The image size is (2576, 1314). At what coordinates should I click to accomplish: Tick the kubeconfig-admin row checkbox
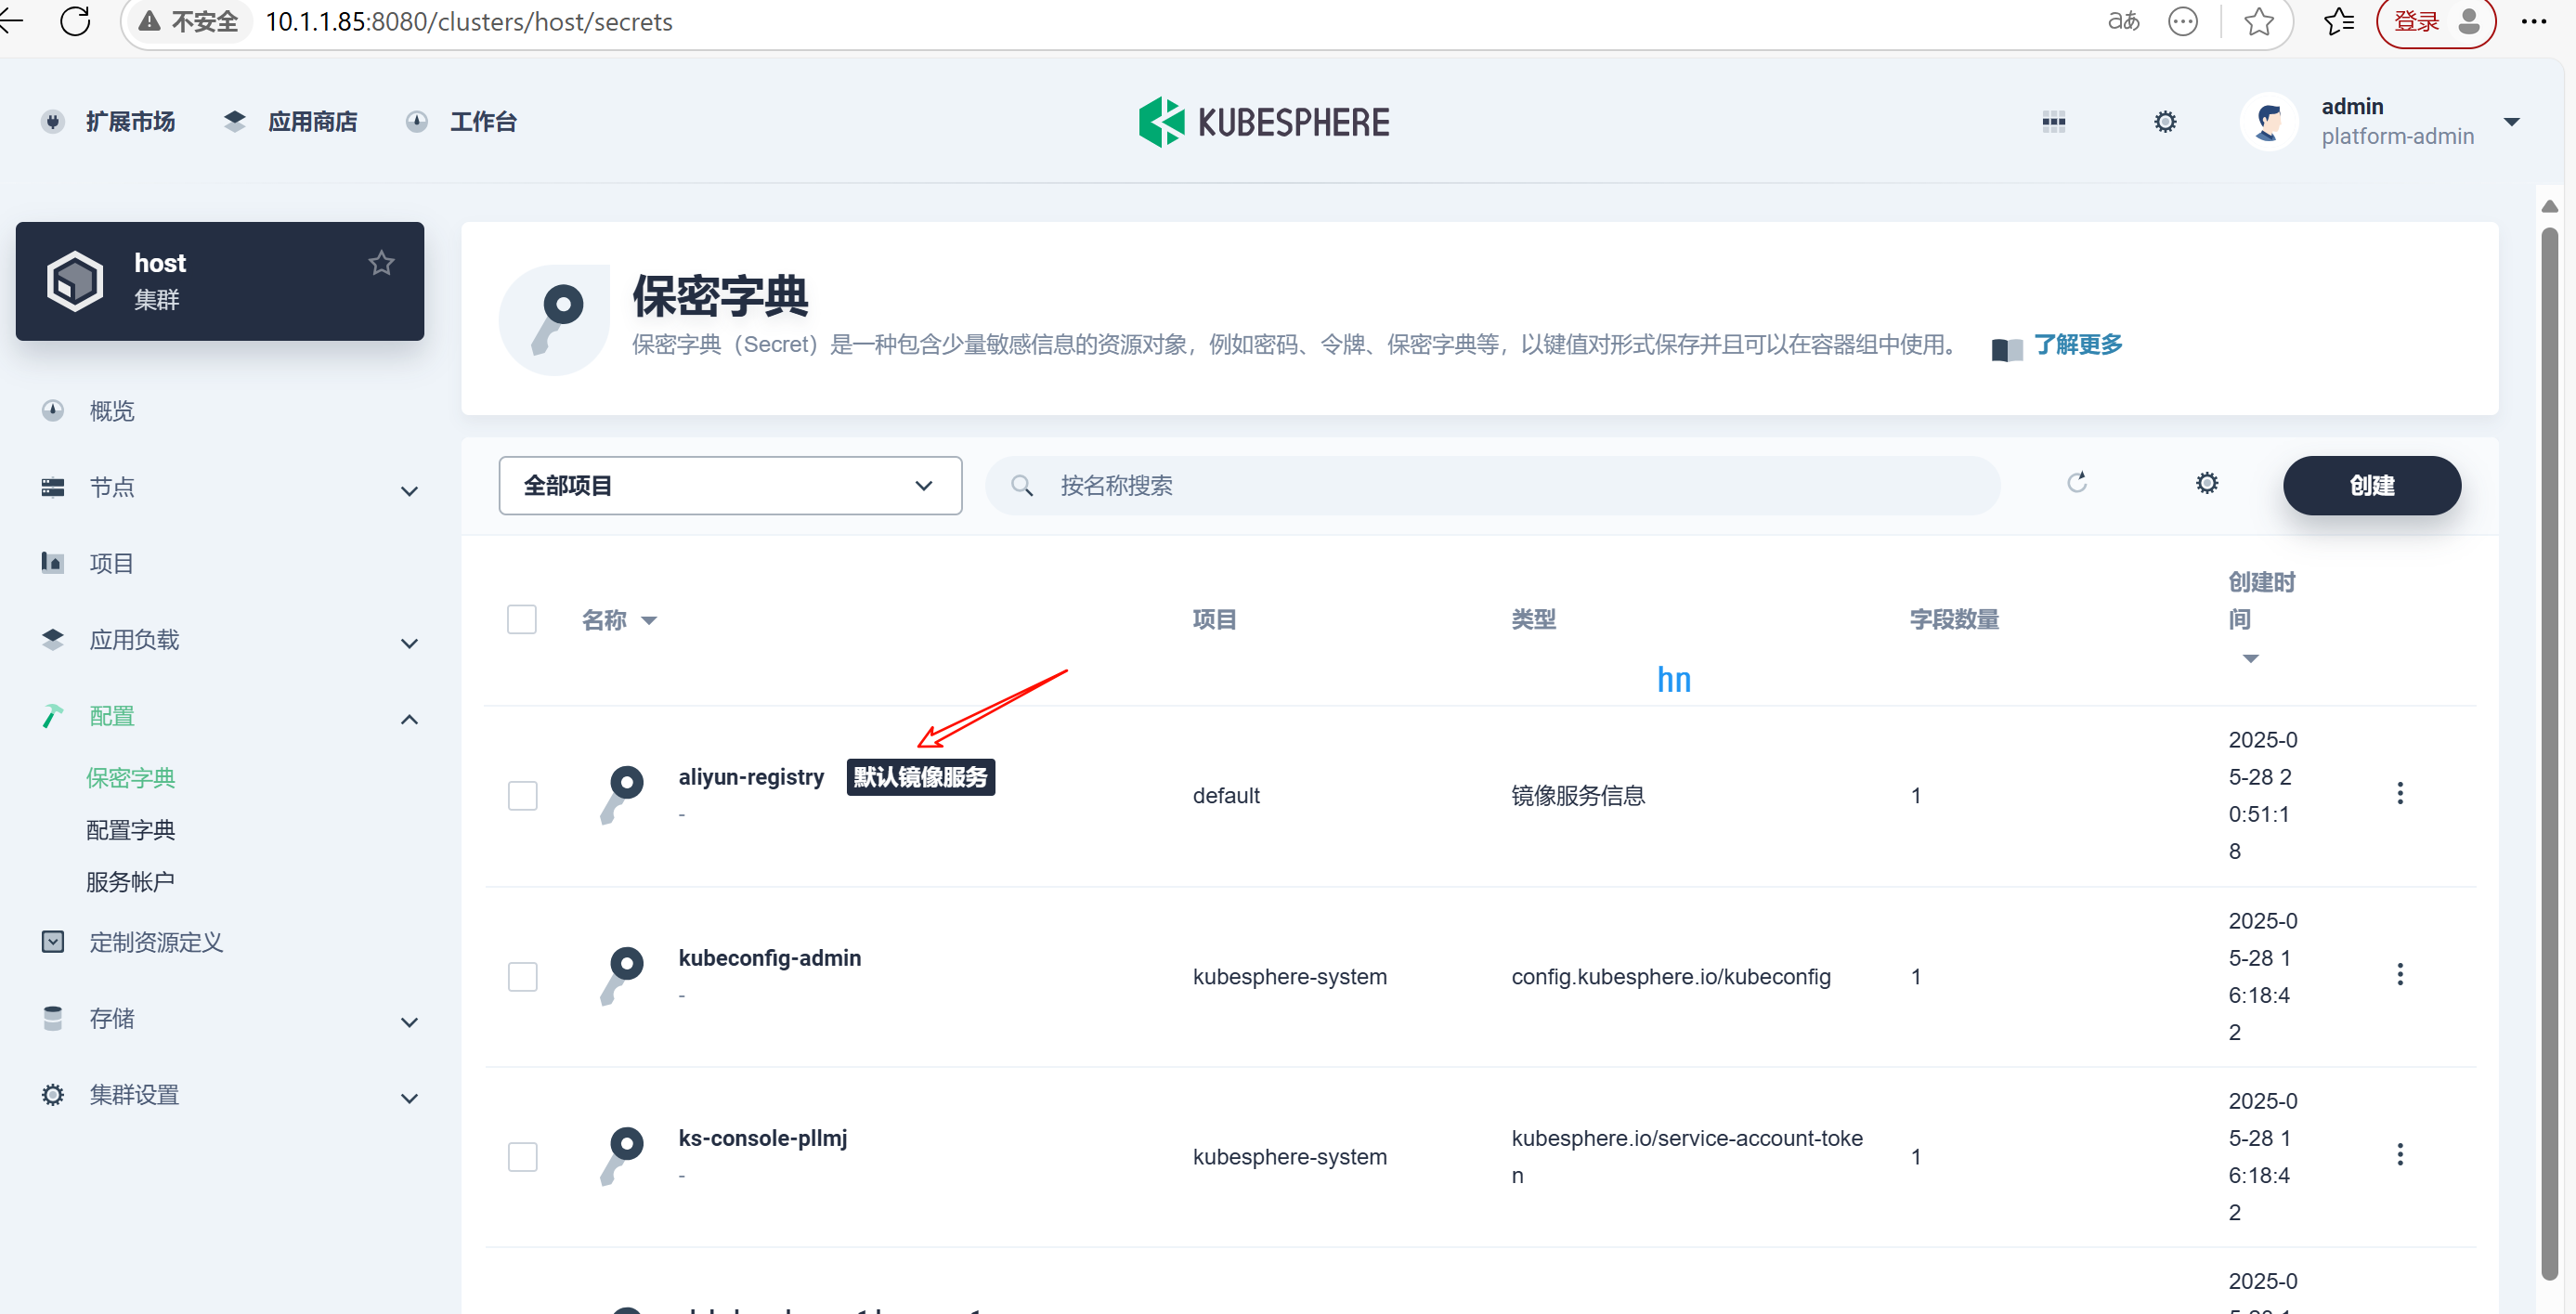click(x=522, y=977)
